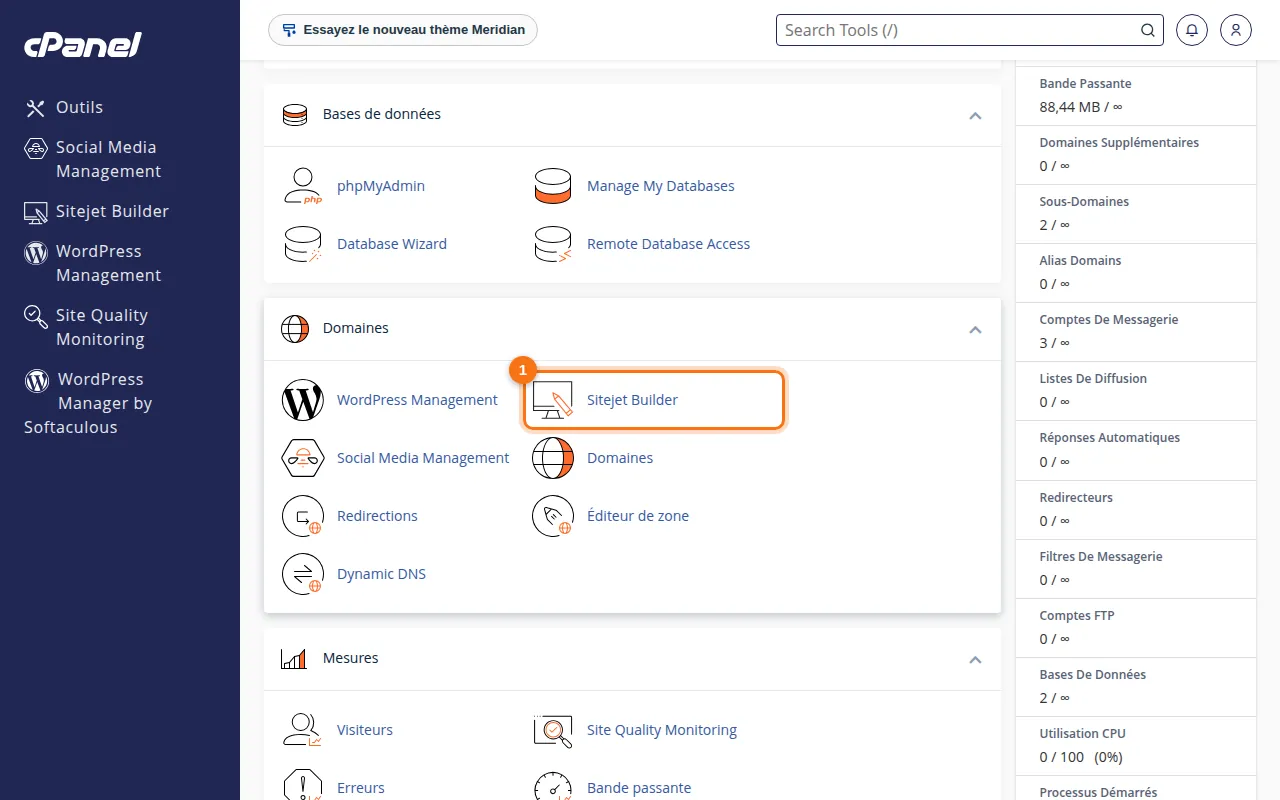Screen dimensions: 1280x800
Task: Click the Remote Database Access icon
Action: (552, 244)
